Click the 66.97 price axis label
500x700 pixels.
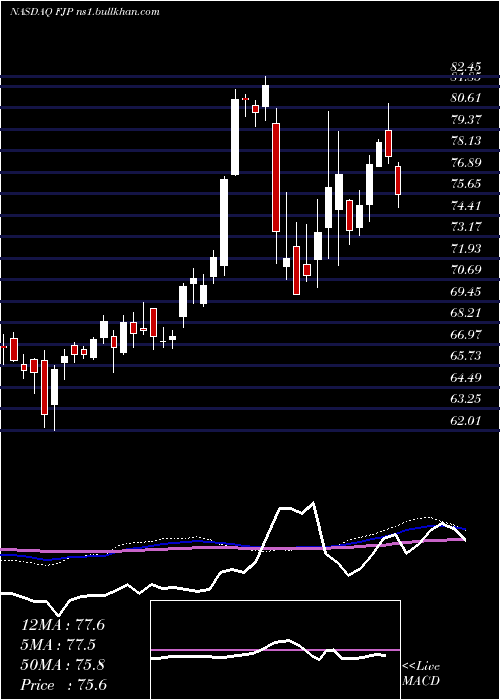(466, 335)
